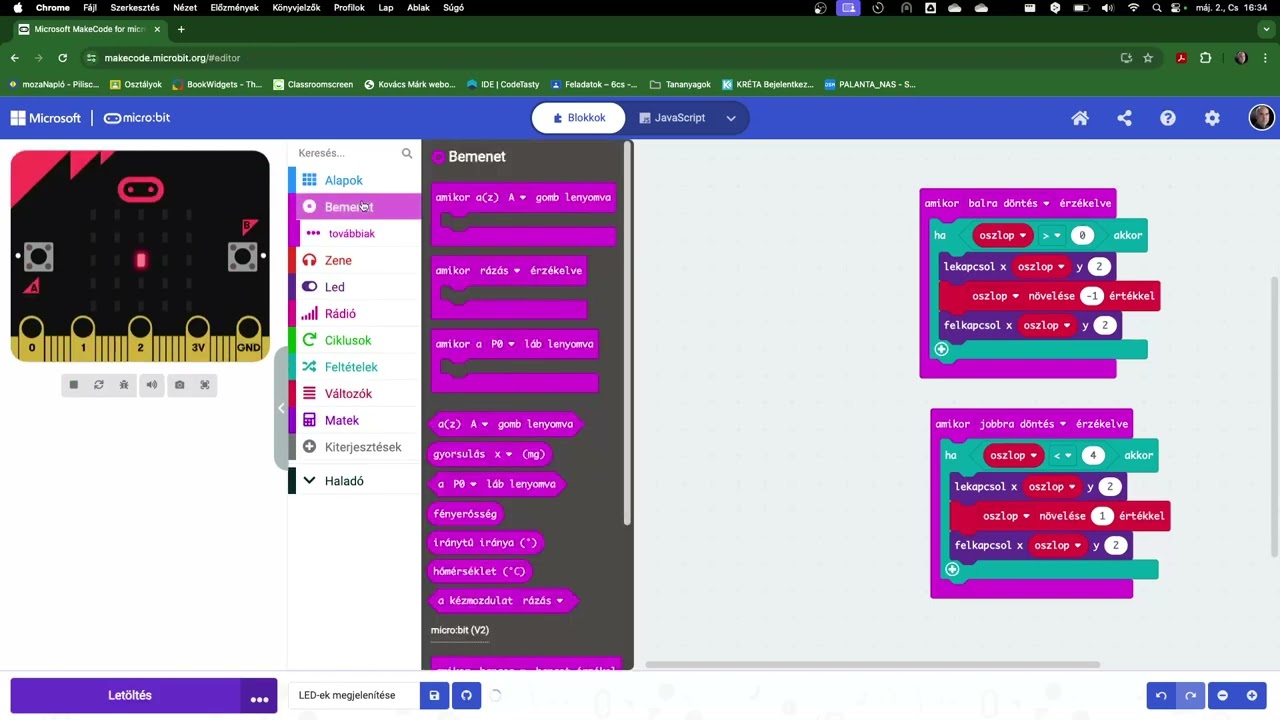Viewport: 1280px width, 720px height.
Task: Click the project name field LED-ek megjelenítése
Action: coord(354,695)
